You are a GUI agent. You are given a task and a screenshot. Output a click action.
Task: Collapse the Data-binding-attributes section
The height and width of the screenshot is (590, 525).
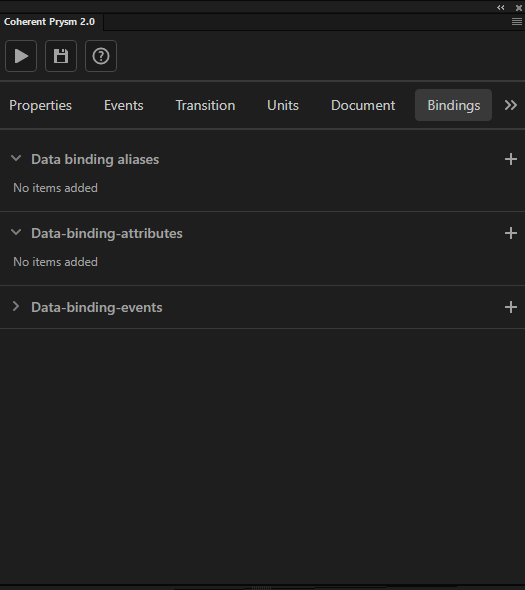pos(16,233)
